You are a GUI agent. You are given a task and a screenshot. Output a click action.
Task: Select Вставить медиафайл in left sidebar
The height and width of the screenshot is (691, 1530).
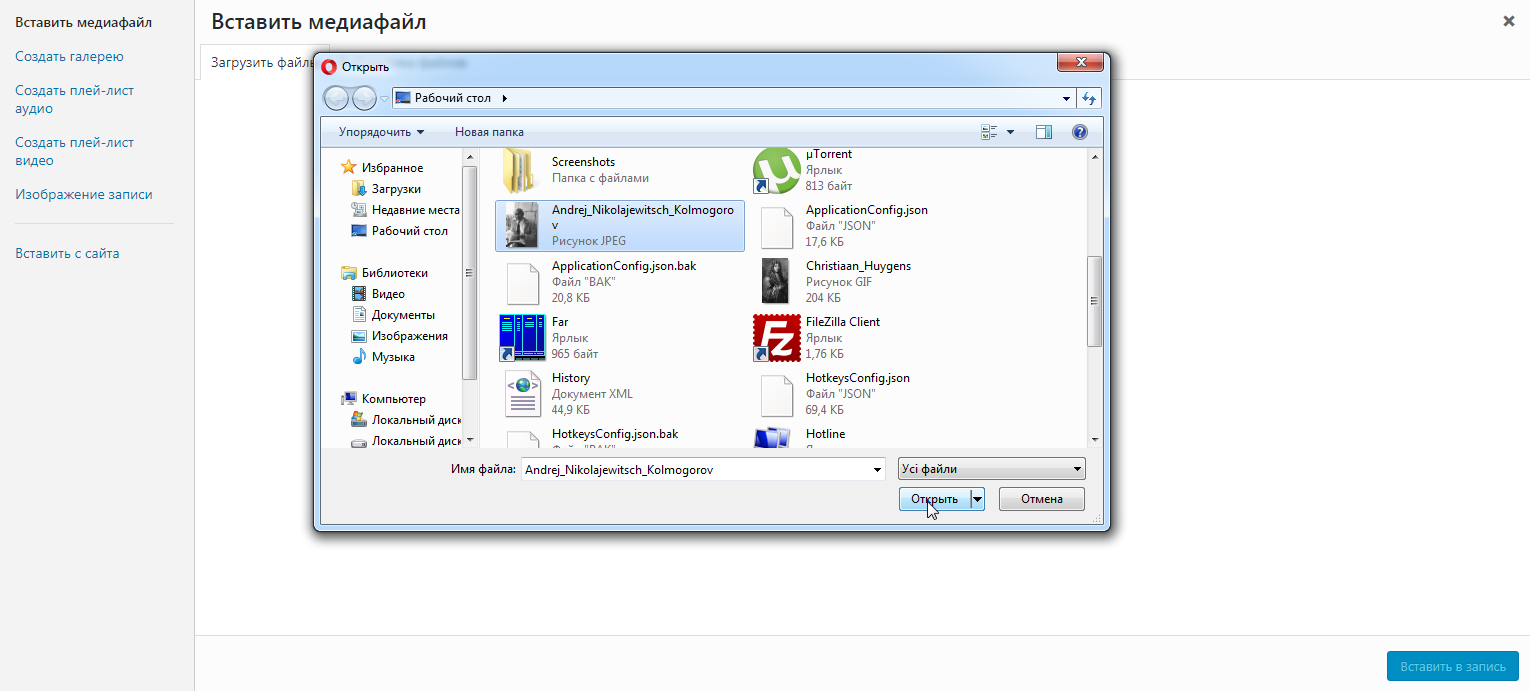[84, 22]
